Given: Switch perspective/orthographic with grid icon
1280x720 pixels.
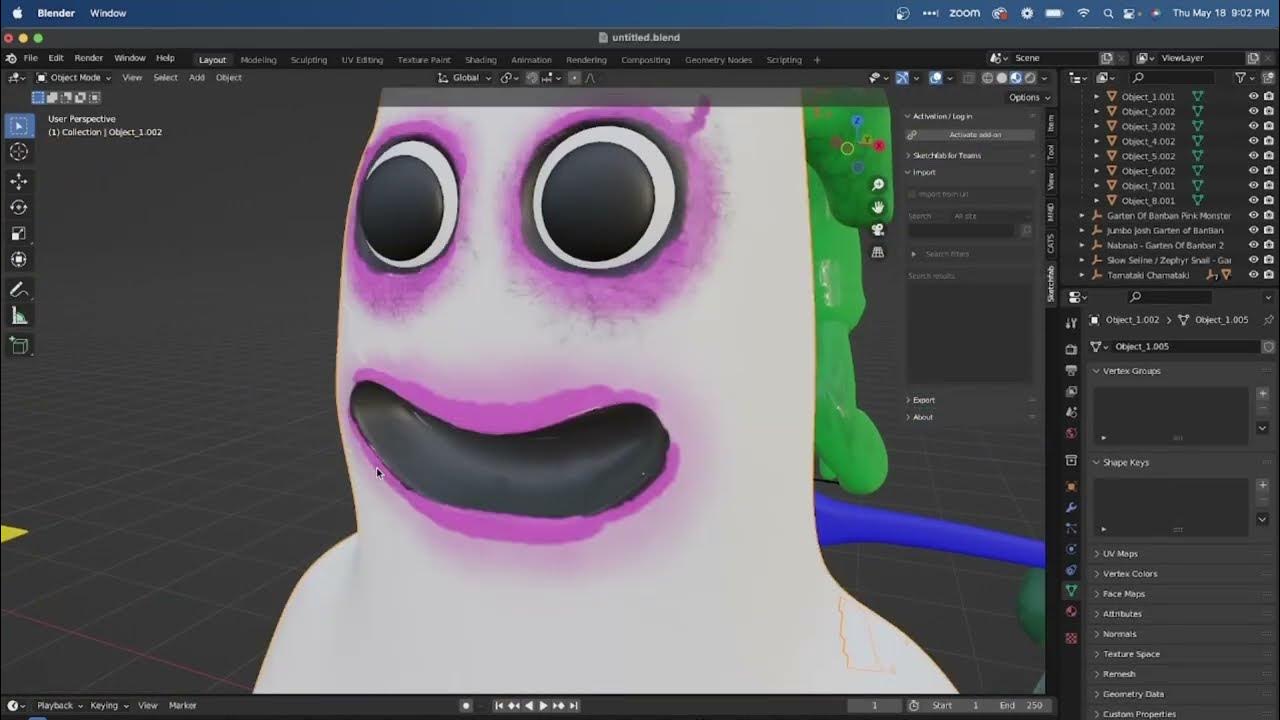Looking at the screenshot, I should (878, 253).
